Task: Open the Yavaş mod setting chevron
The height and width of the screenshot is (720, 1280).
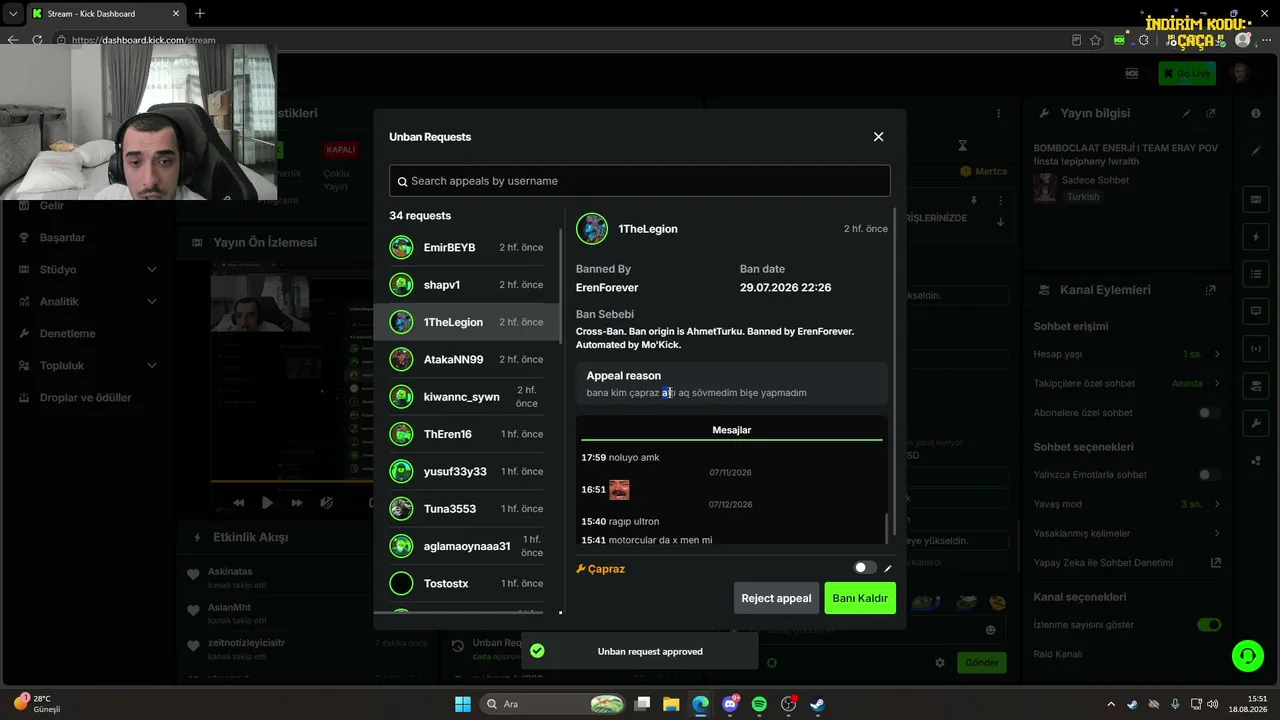Action: tap(1217, 504)
